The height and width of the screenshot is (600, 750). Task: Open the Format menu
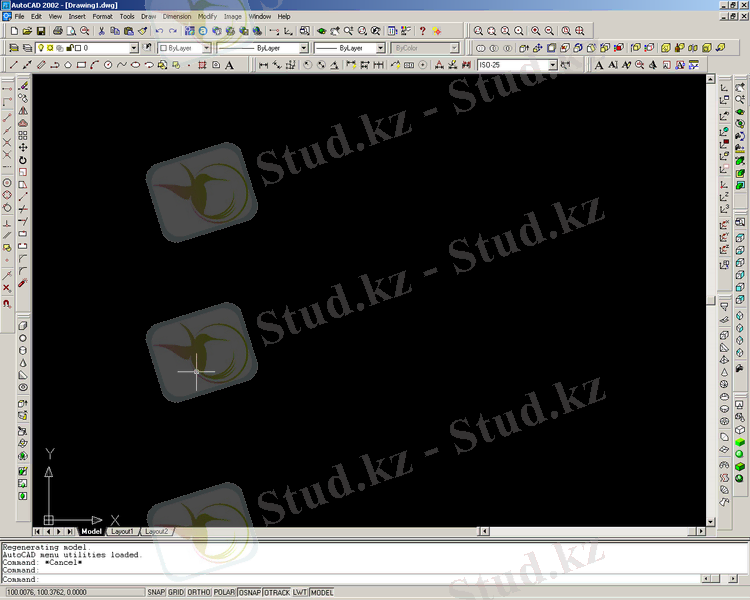point(102,16)
